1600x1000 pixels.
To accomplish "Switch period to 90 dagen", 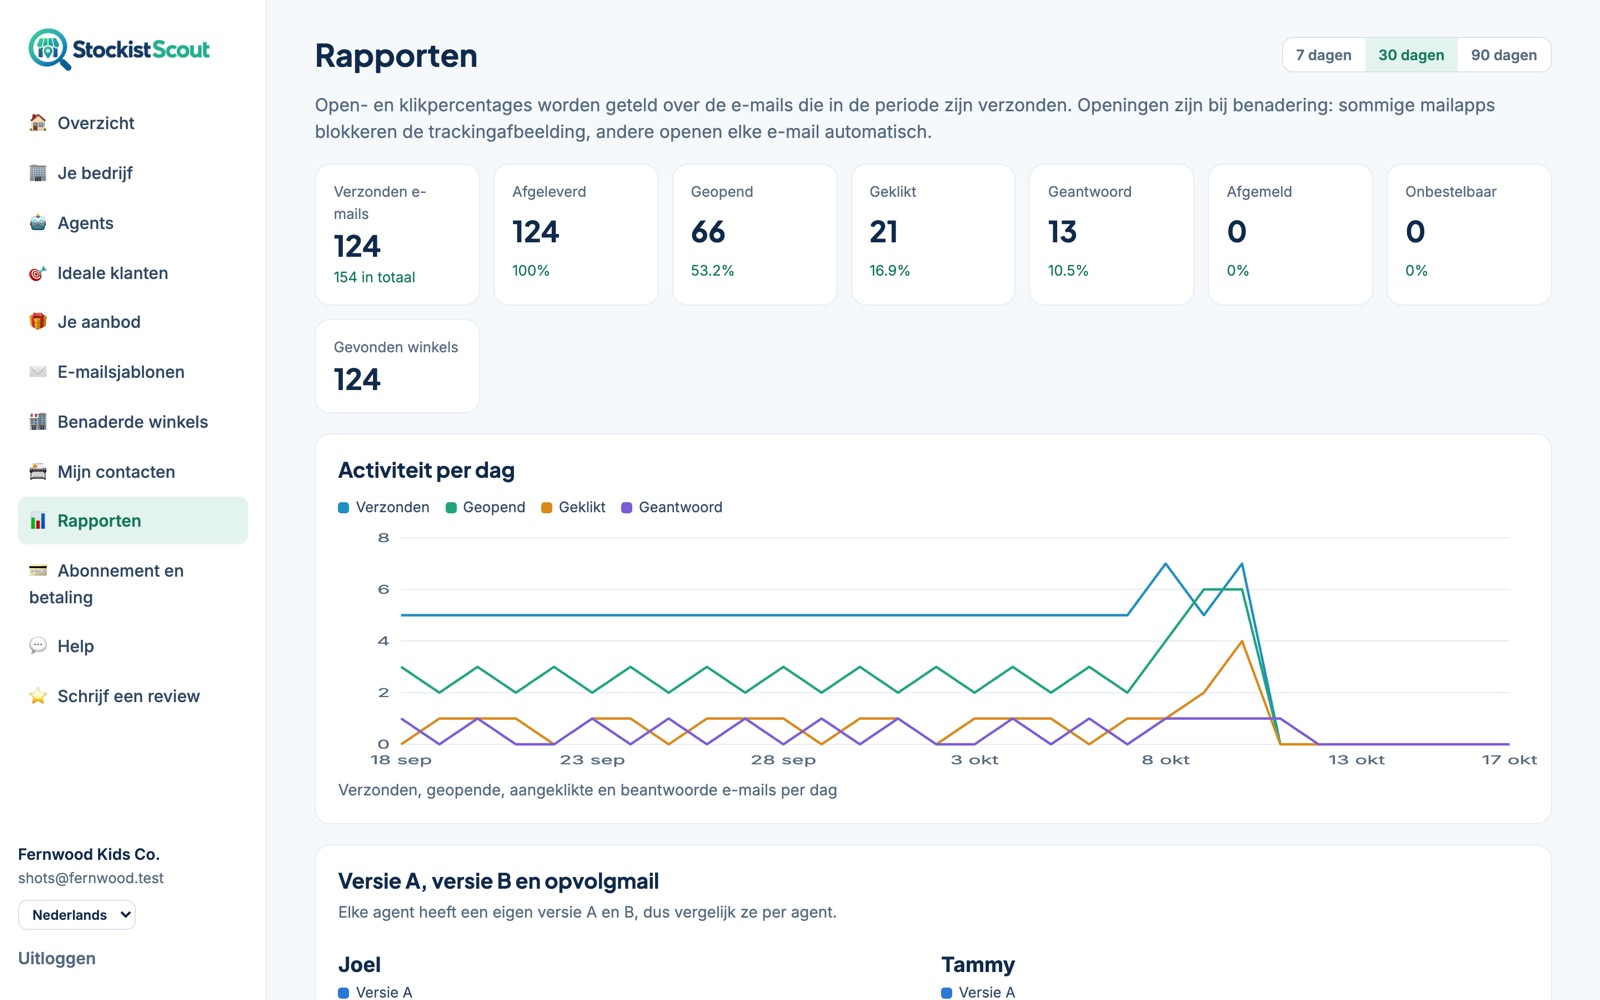I will coord(1504,55).
